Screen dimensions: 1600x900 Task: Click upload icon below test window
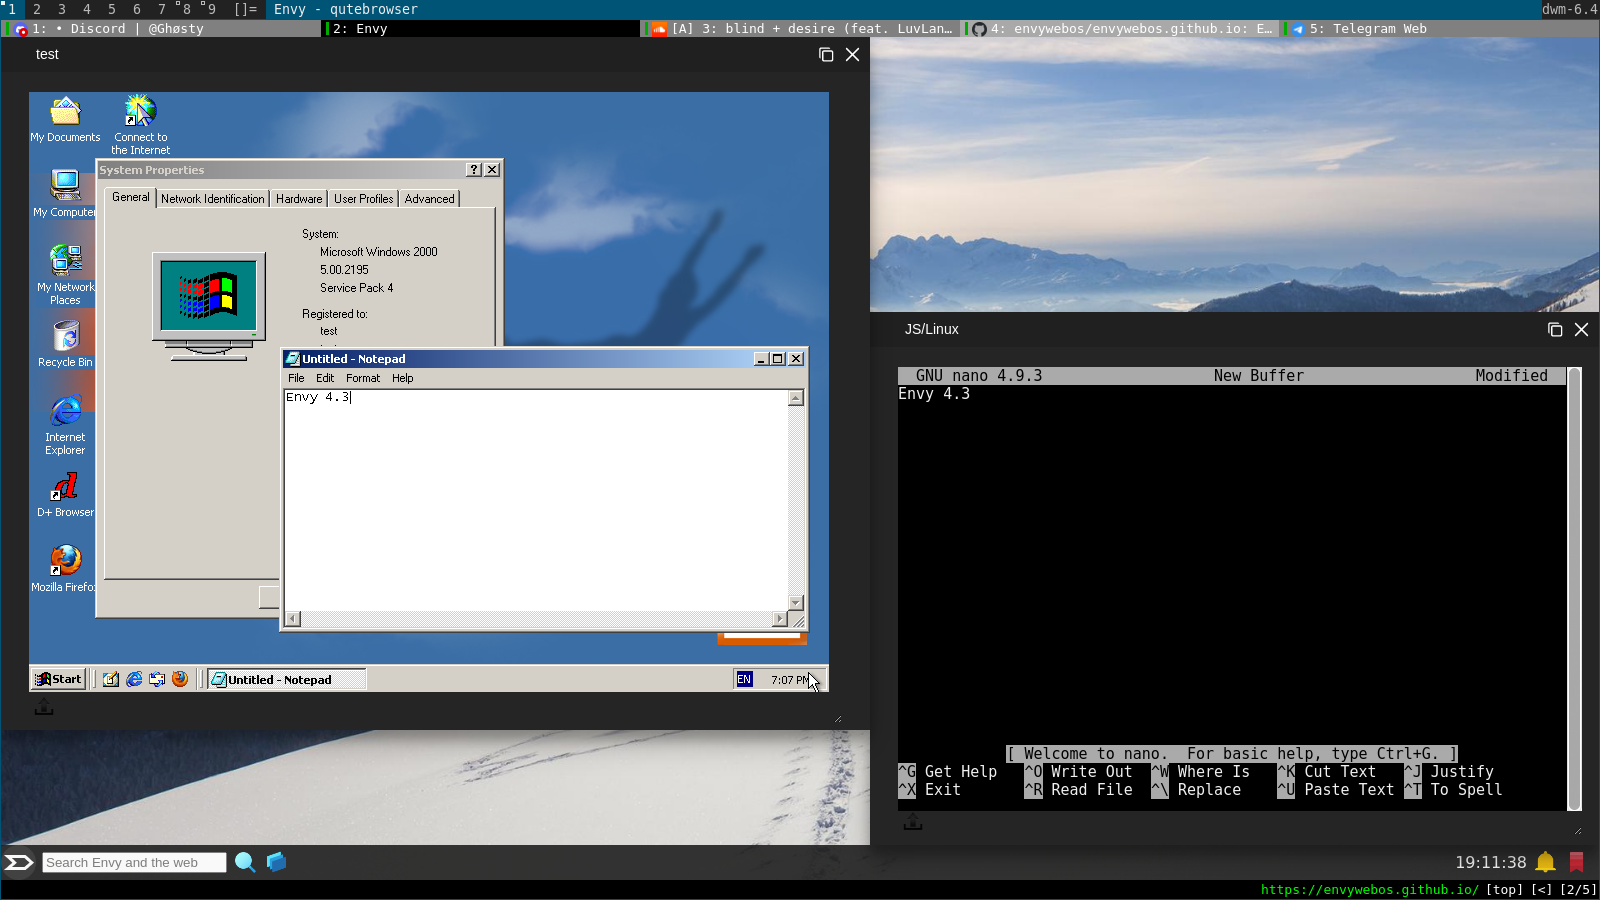(x=43, y=707)
